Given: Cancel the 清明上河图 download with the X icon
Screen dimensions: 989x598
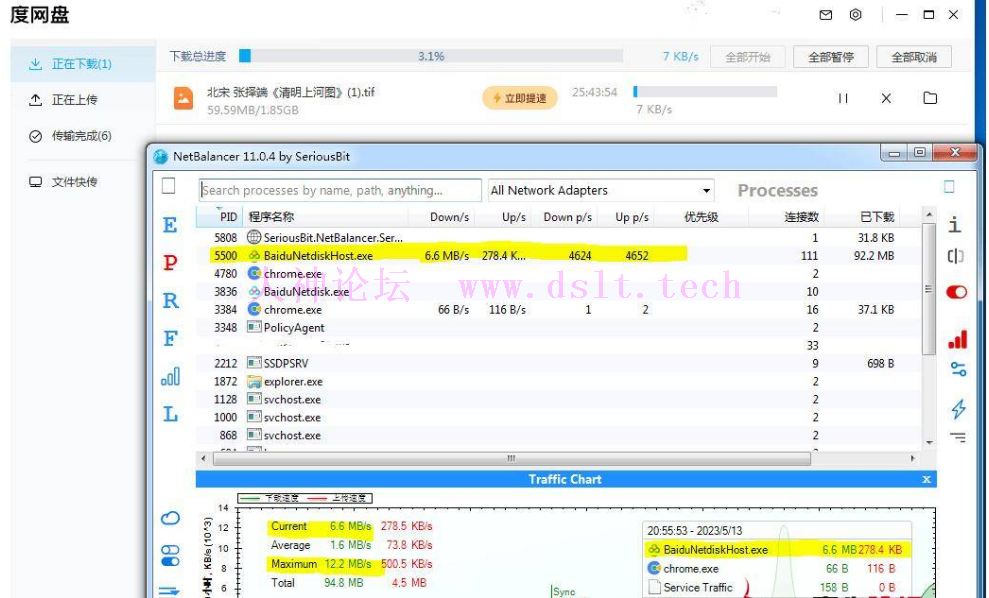Looking at the screenshot, I should coord(886,98).
